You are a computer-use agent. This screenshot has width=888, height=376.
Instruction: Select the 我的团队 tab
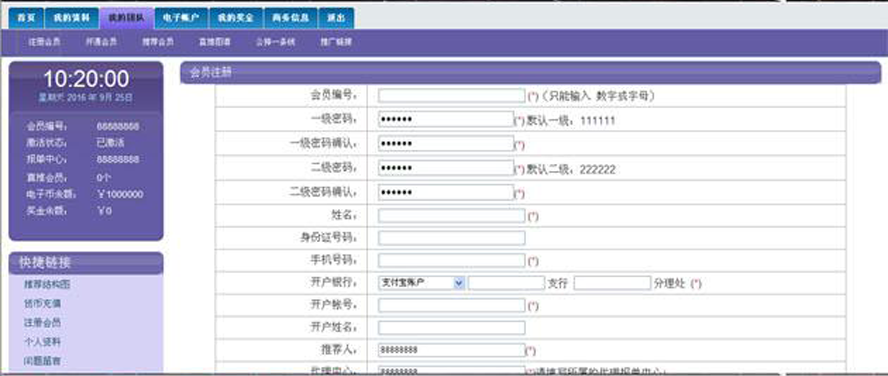(x=126, y=18)
